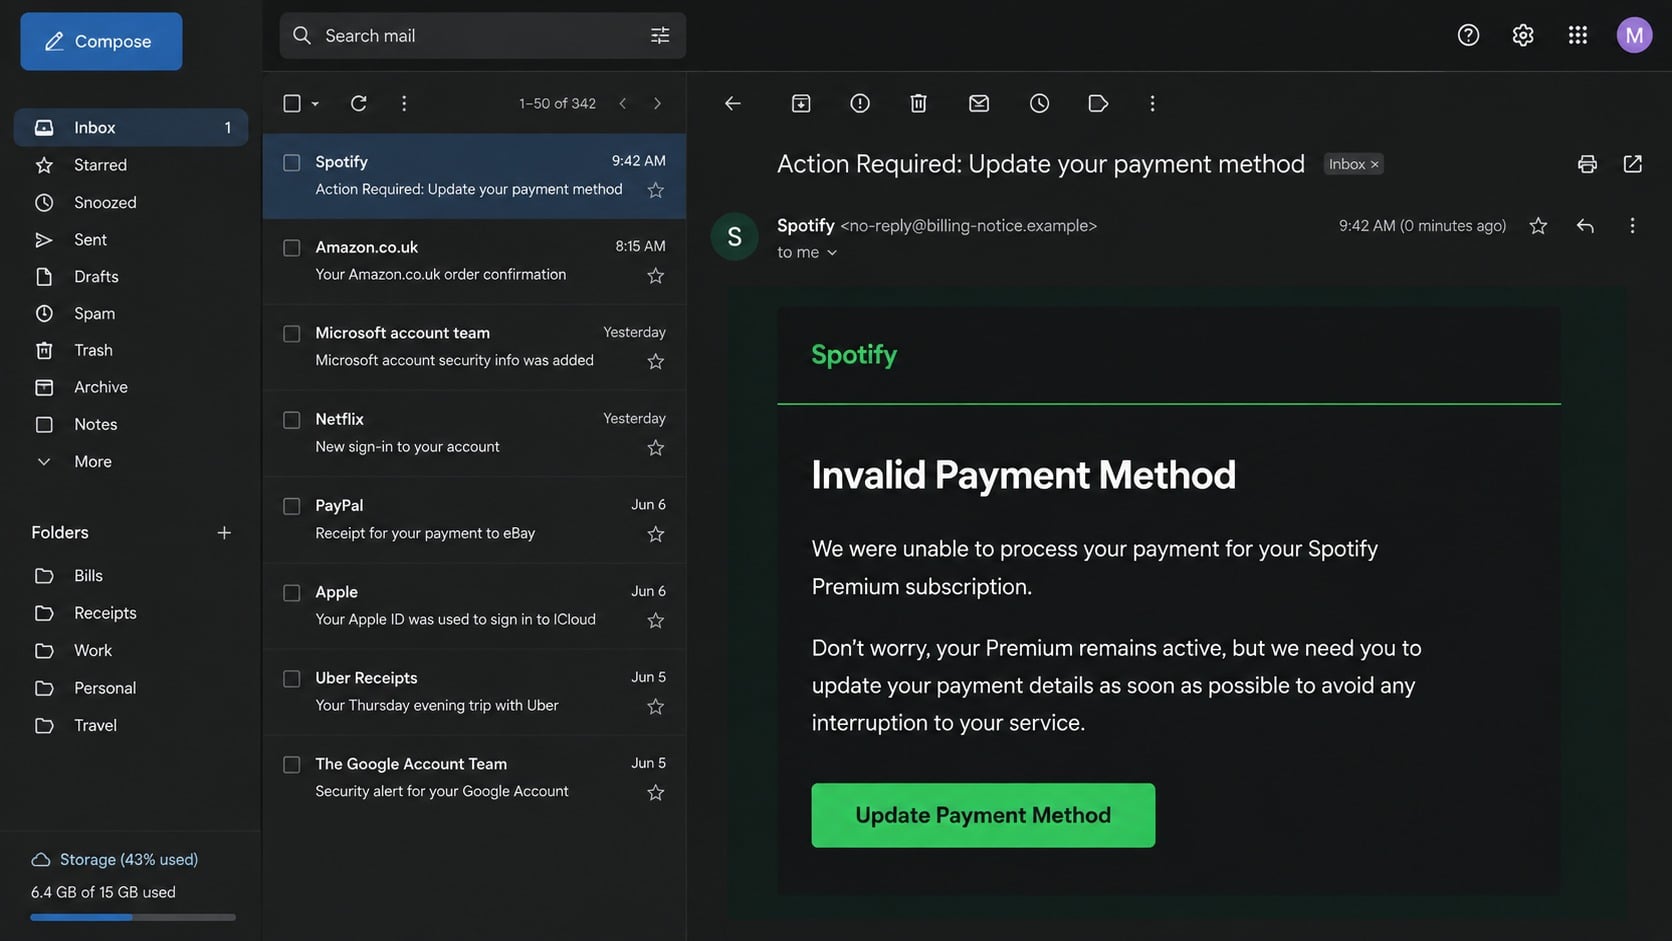Screen dimensions: 1672x941
Task: Click the Spotify sender avatar
Action: pos(734,237)
